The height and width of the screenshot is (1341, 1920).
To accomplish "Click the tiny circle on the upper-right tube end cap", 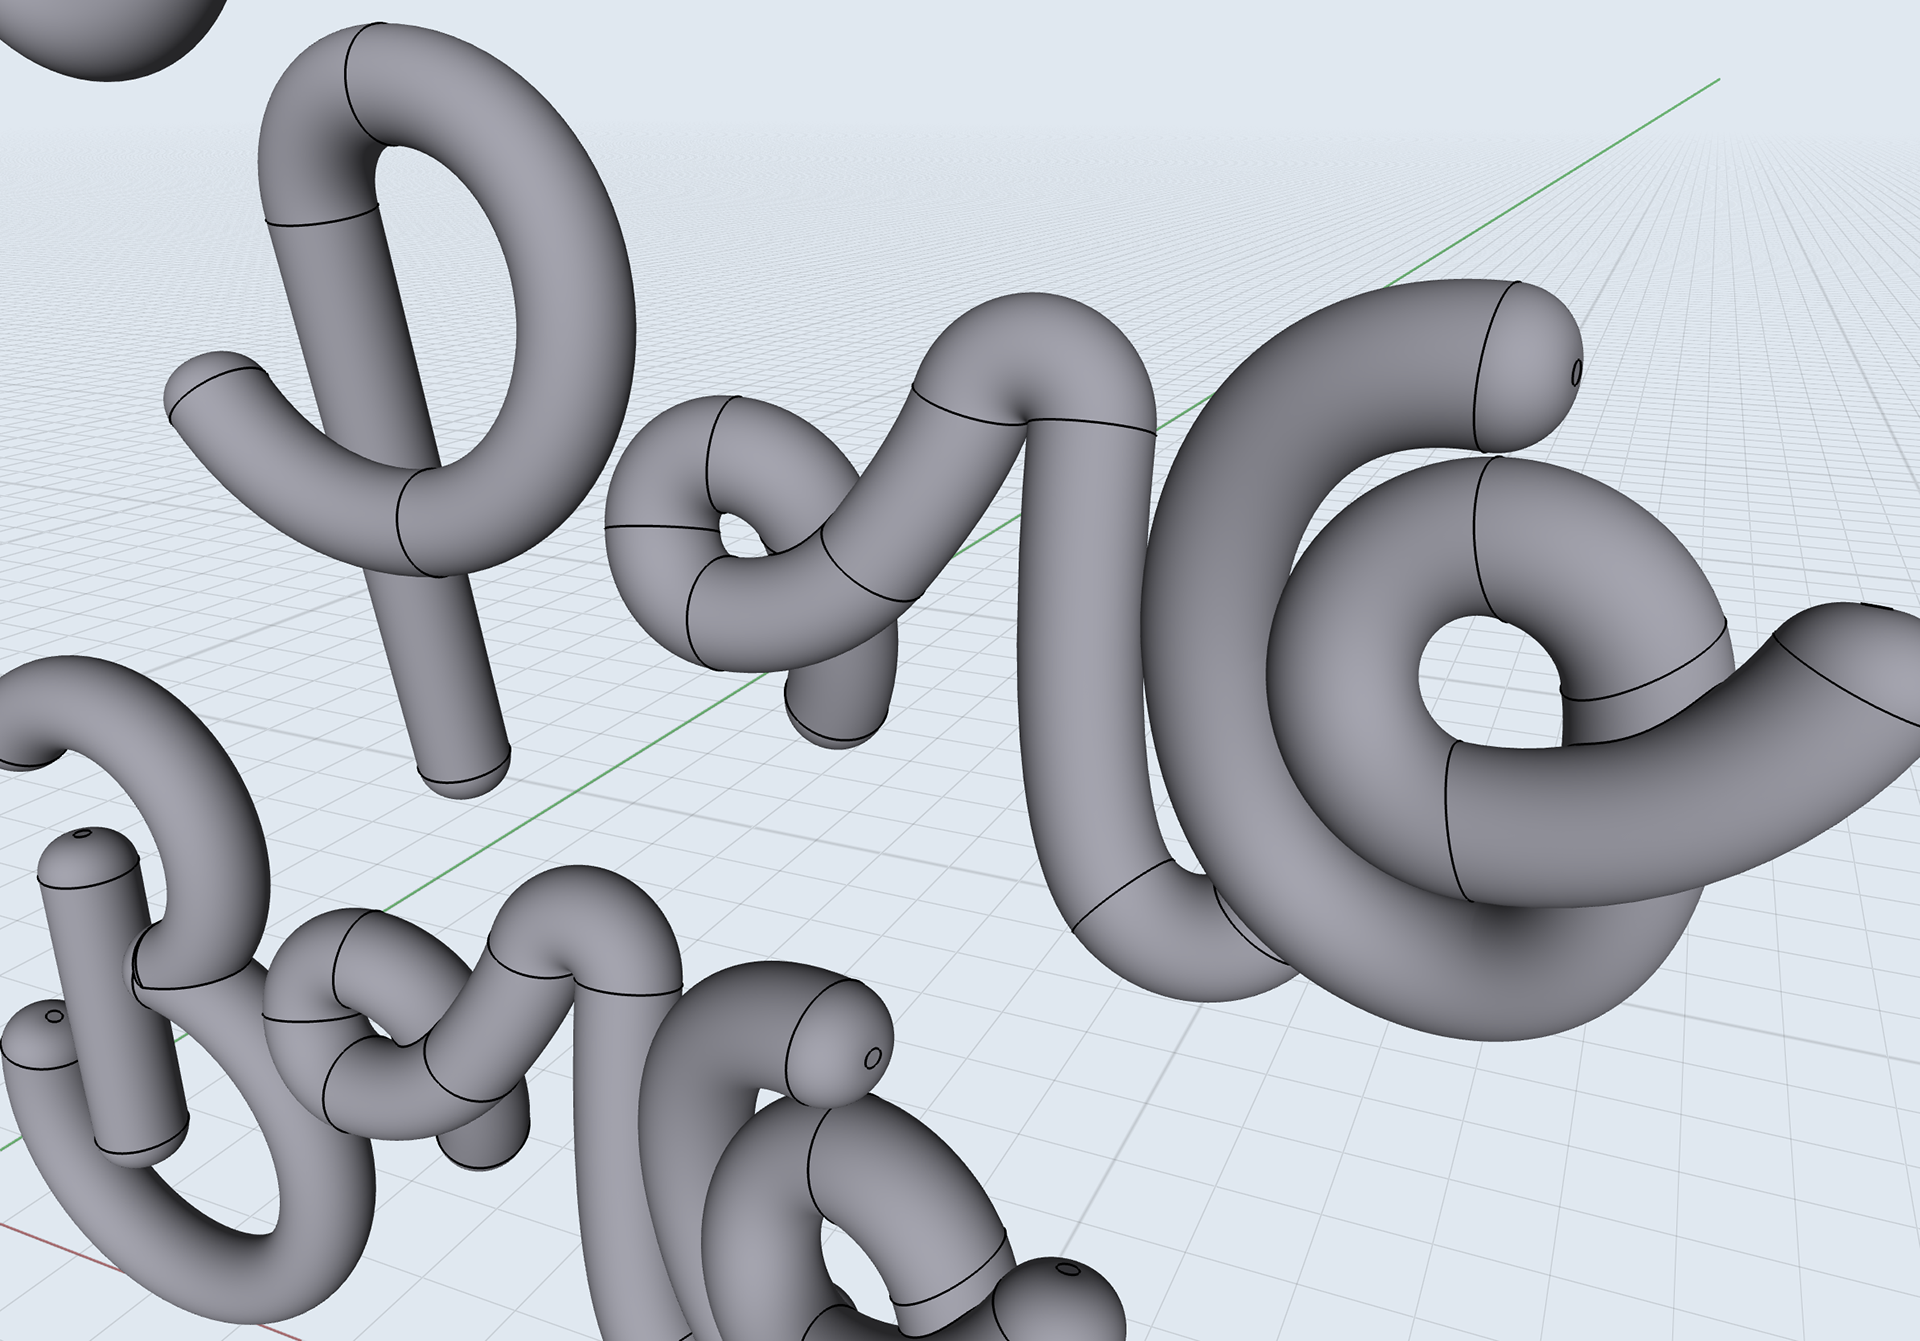I will 1577,372.
